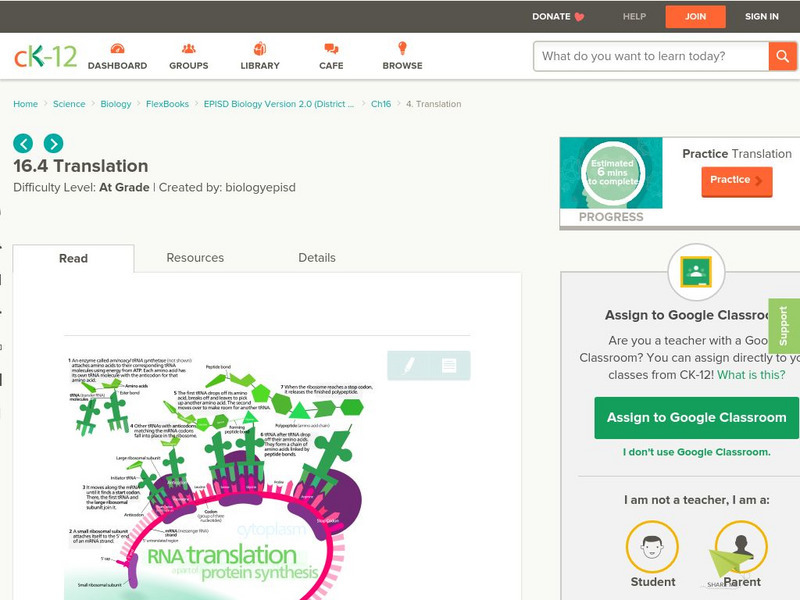The height and width of the screenshot is (600, 800).
Task: Choose the Student role icon
Action: [x=652, y=547]
